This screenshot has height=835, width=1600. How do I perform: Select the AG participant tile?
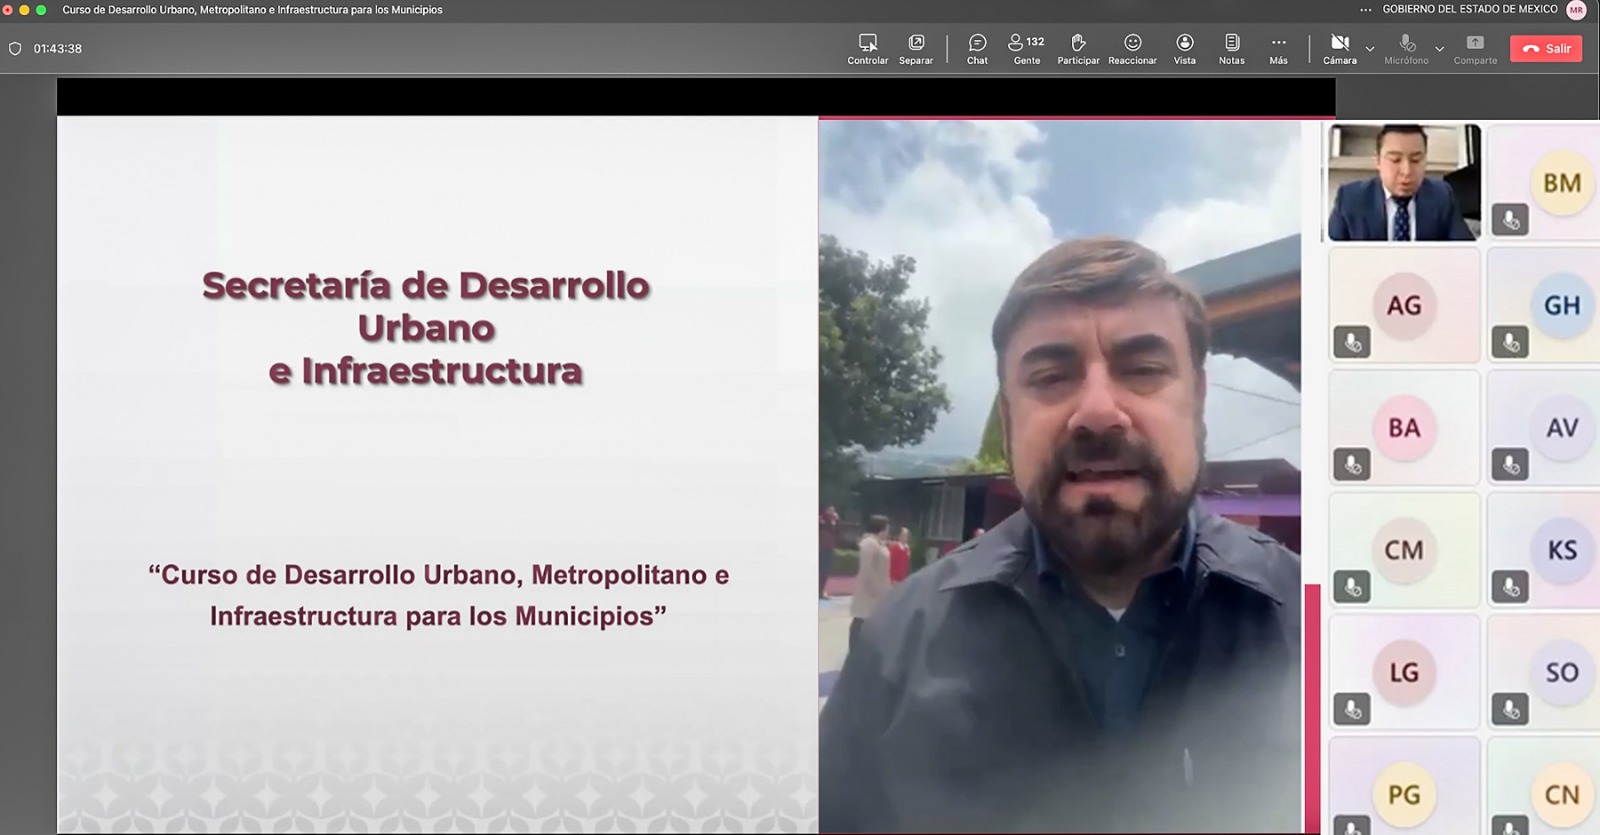click(x=1403, y=305)
